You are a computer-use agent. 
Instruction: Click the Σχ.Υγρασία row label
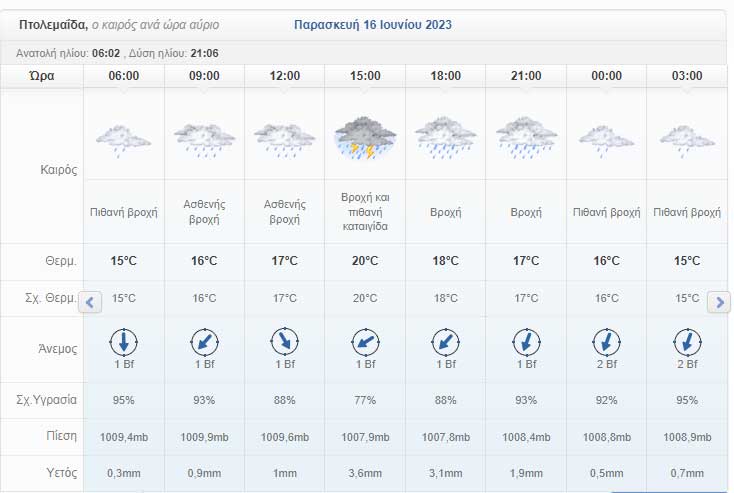(46, 400)
